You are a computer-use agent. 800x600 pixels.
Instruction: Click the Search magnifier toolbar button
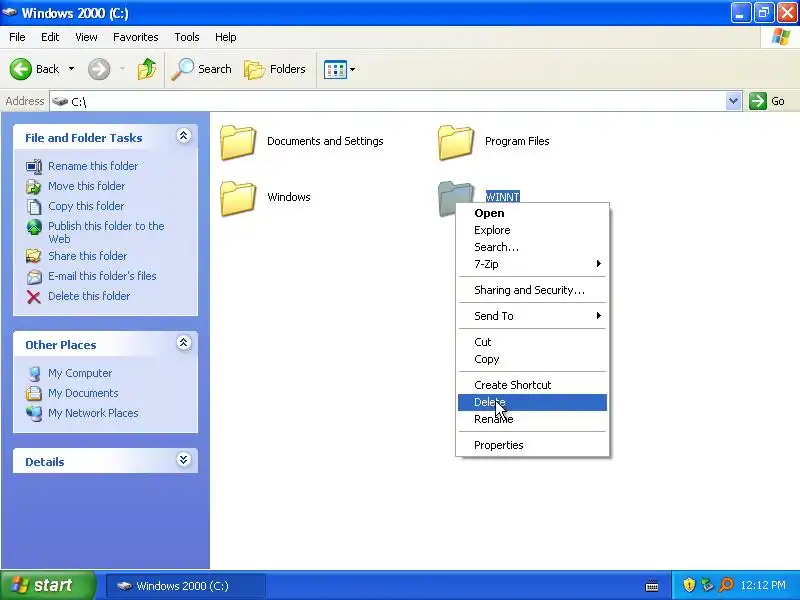tap(201, 69)
